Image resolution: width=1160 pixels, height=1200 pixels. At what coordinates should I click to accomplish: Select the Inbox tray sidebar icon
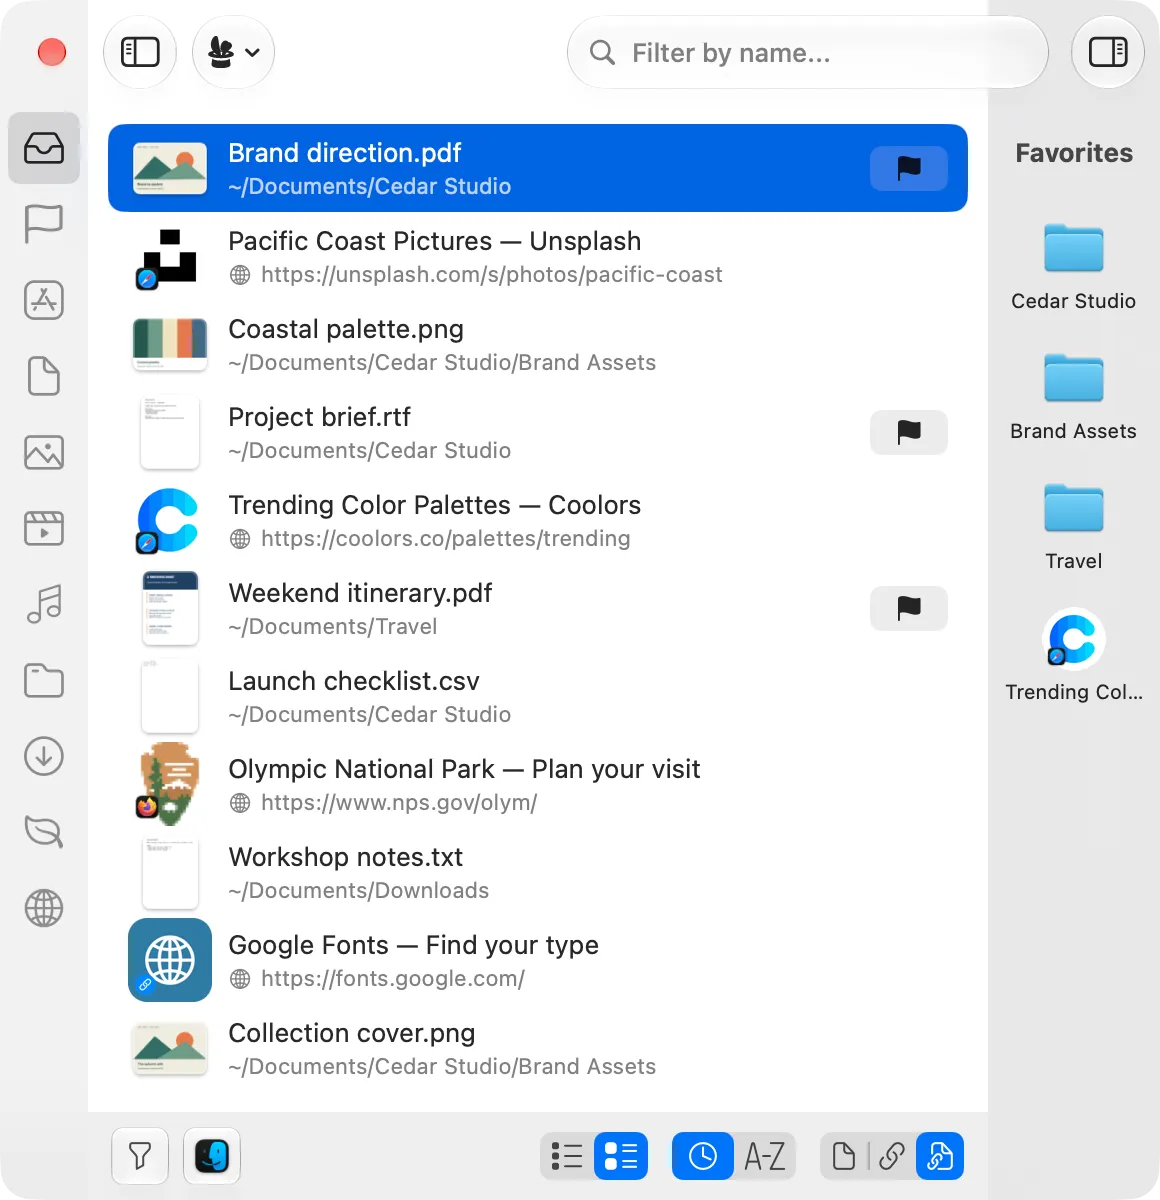[44, 148]
